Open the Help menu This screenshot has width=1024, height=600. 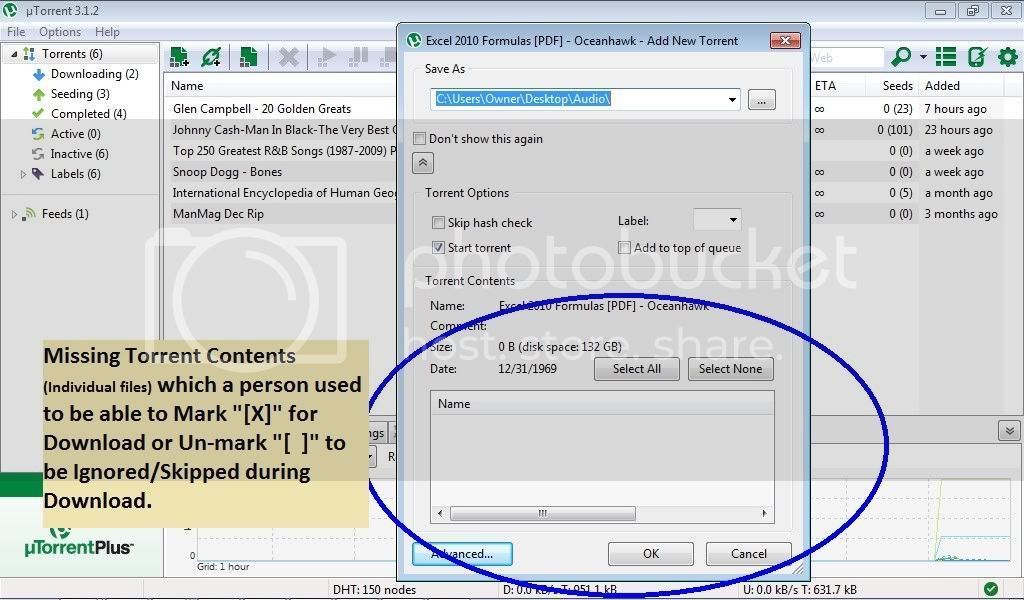coord(107,31)
